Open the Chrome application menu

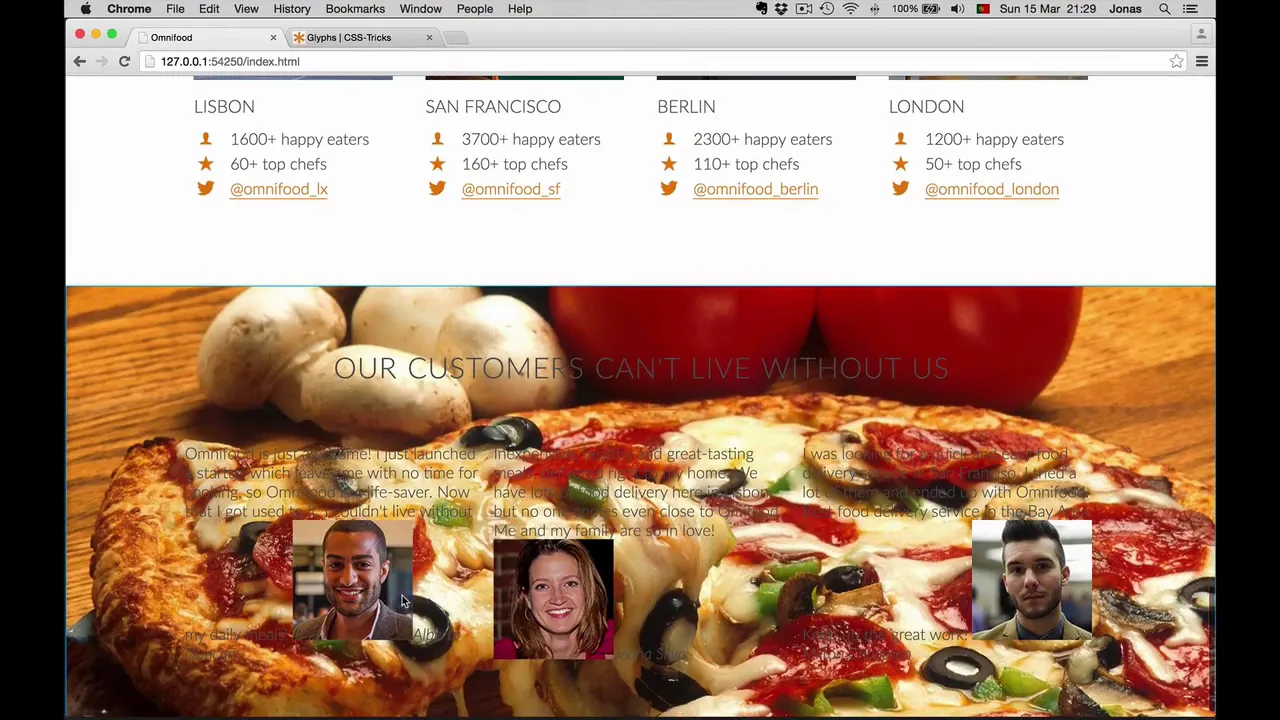coord(129,9)
